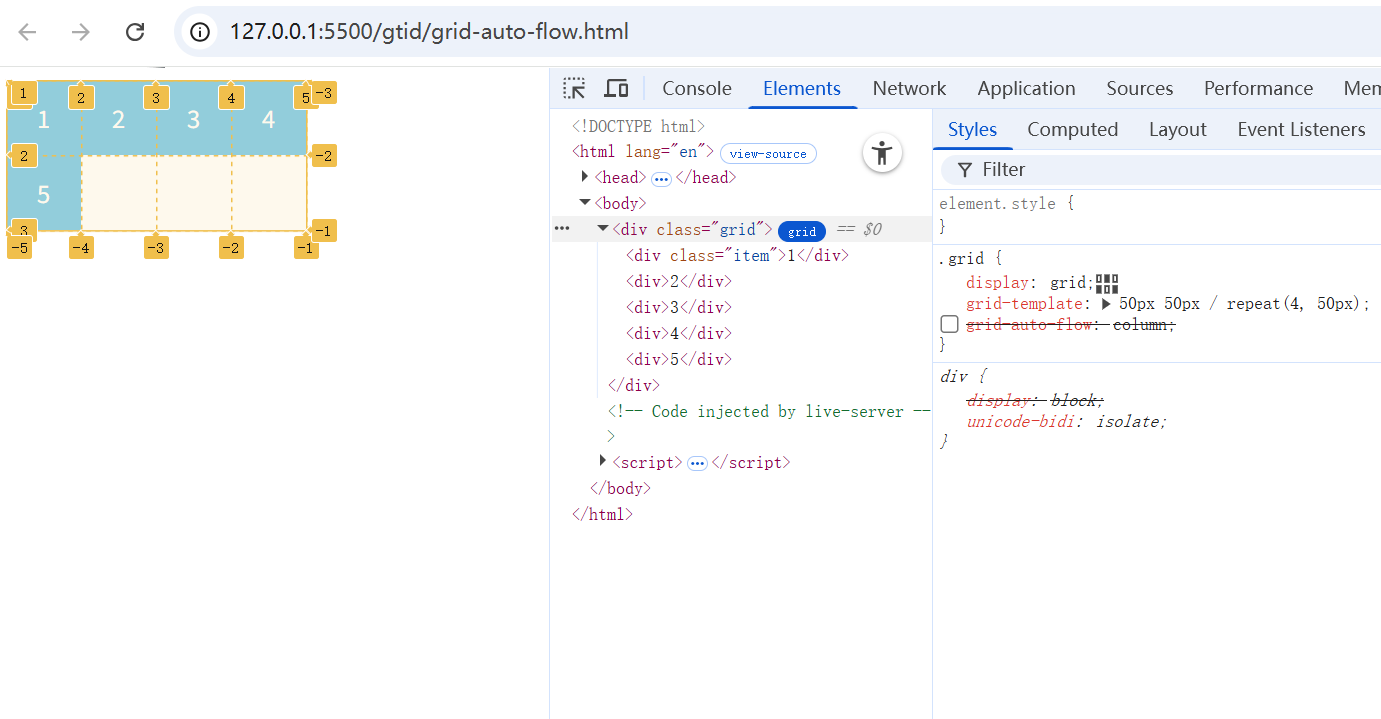Open site information icon in address bar
1381x719 pixels.
(201, 32)
